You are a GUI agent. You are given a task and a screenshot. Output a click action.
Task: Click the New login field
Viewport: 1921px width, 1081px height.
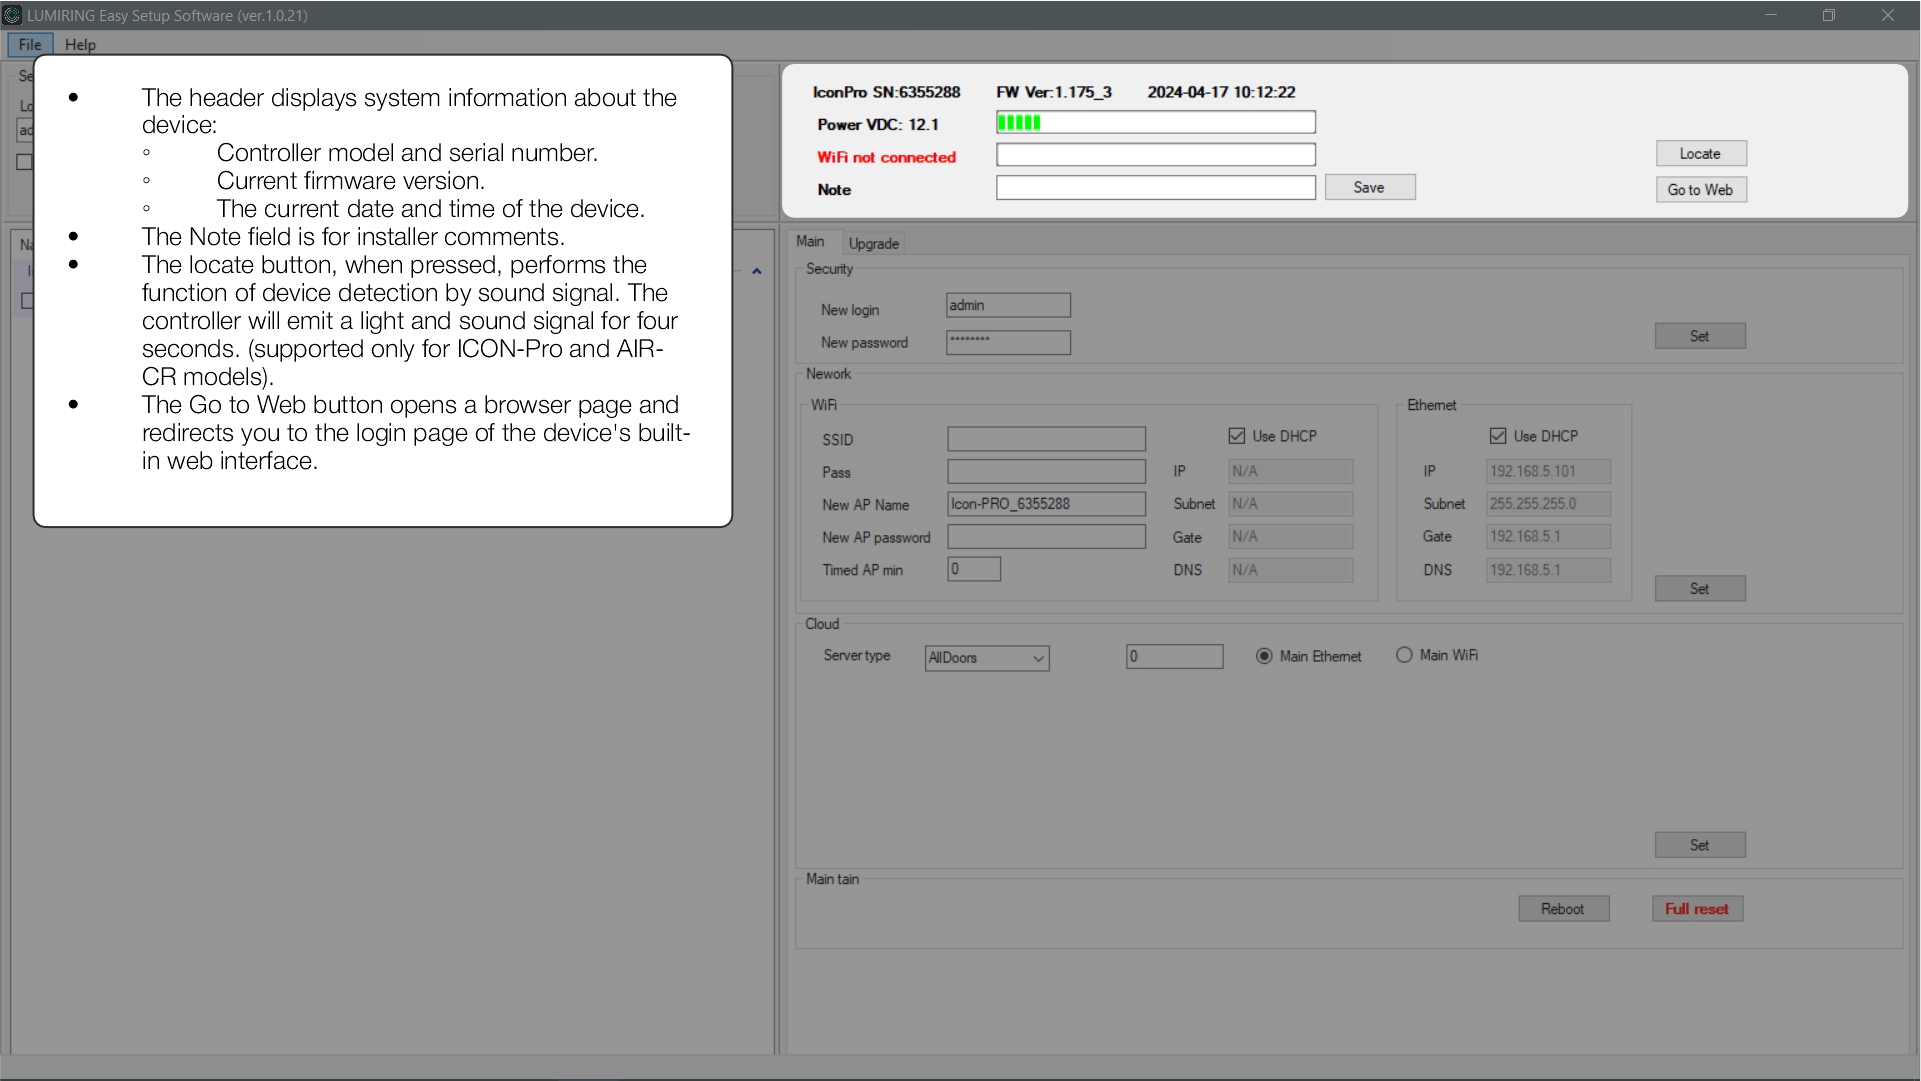(1008, 305)
